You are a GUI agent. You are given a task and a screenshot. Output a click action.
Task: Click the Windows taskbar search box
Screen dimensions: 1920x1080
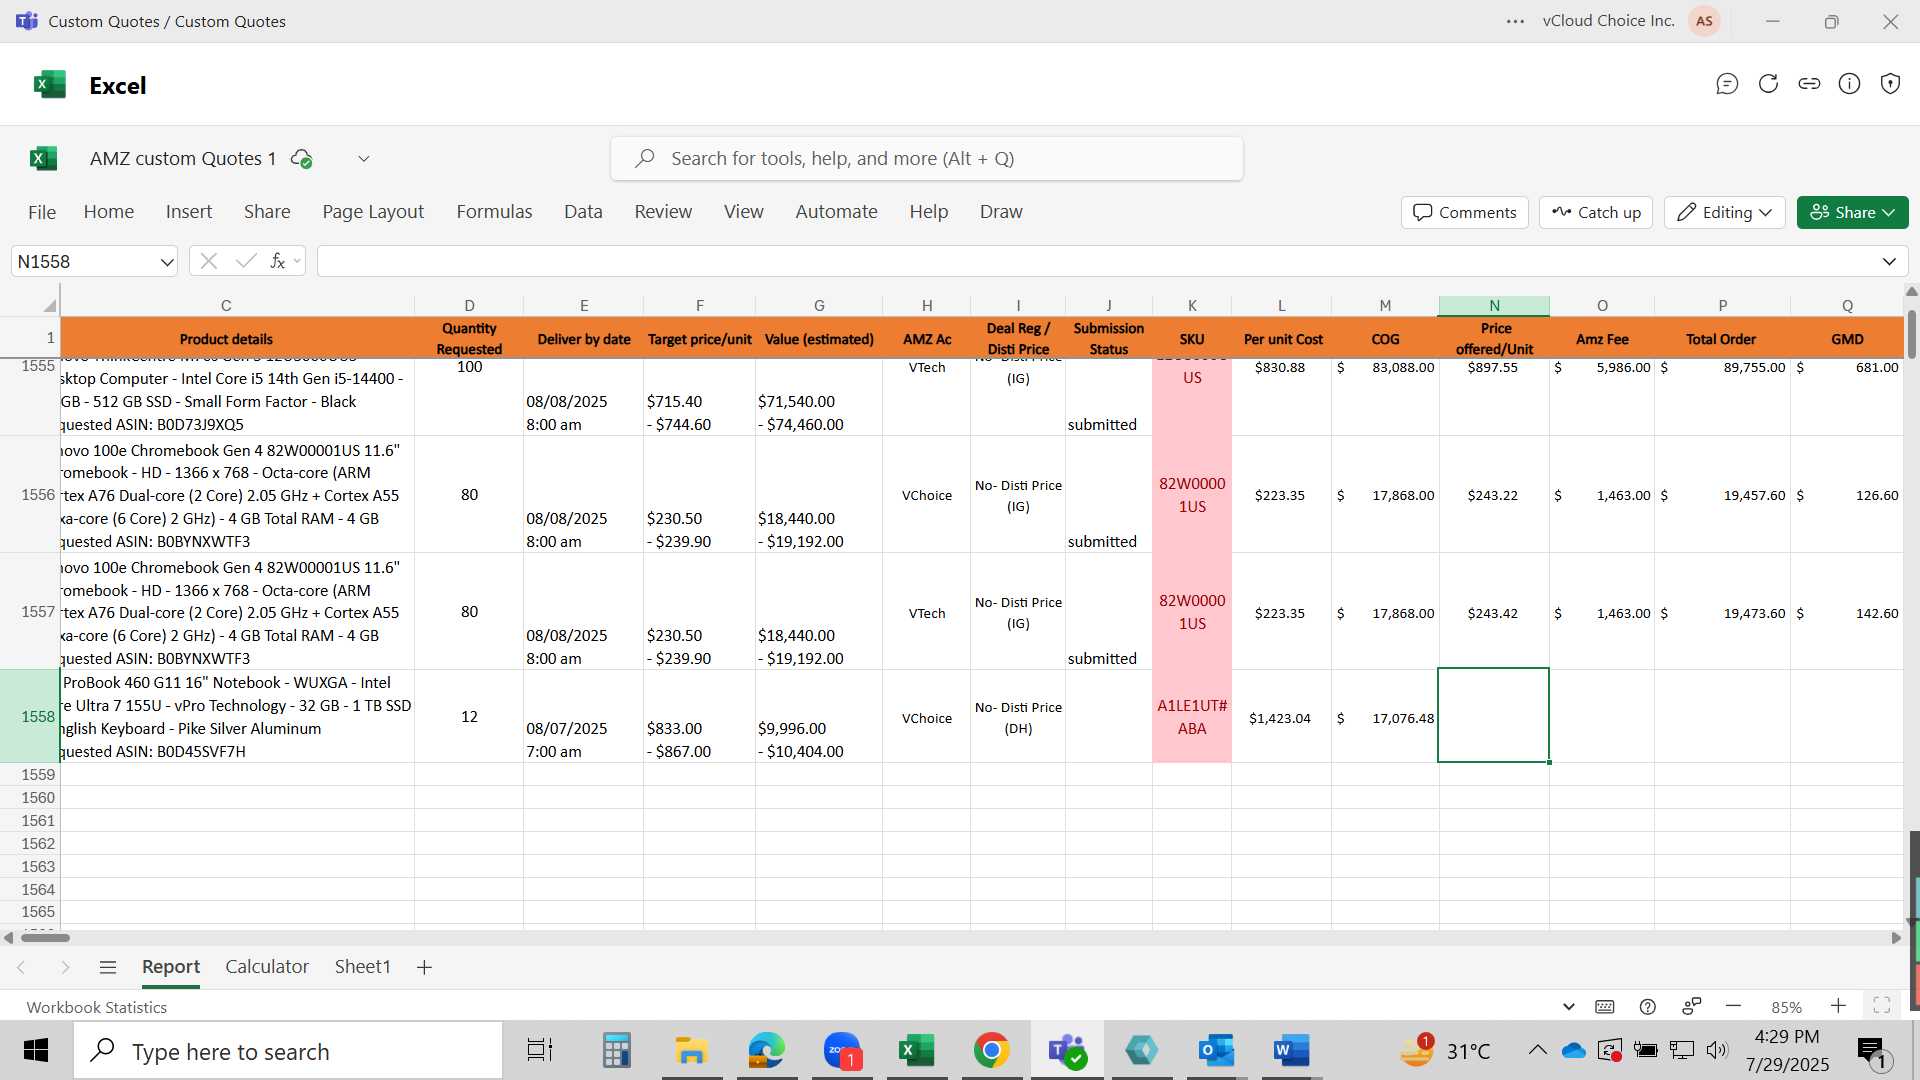pyautogui.click(x=288, y=1051)
